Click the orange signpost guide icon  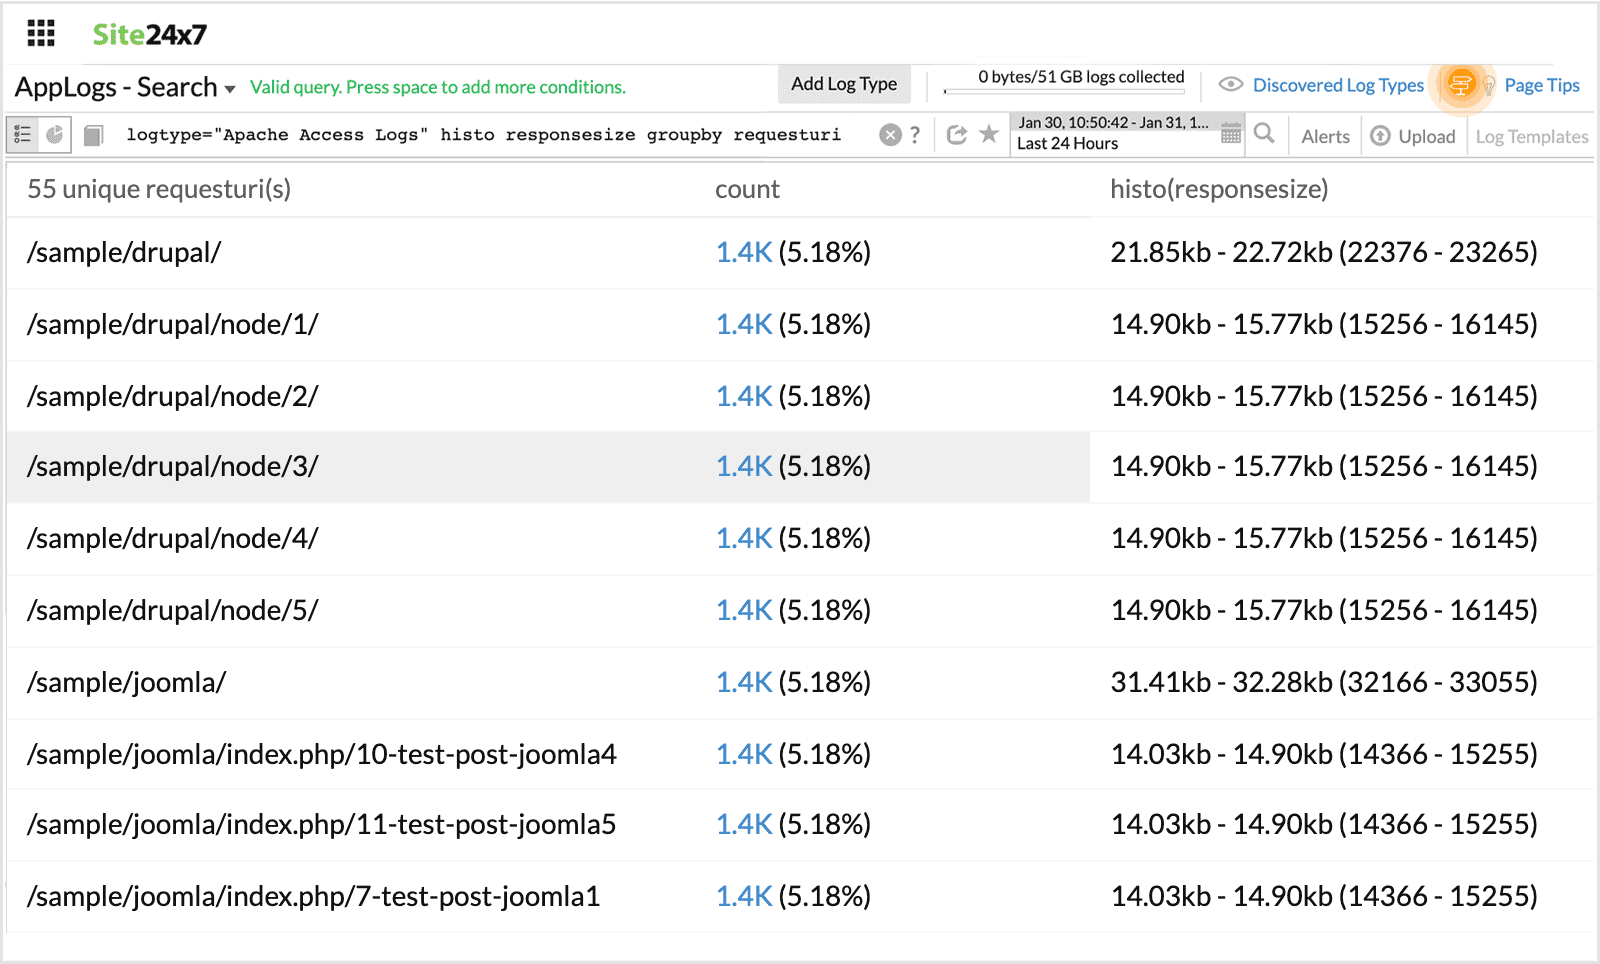tap(1460, 85)
